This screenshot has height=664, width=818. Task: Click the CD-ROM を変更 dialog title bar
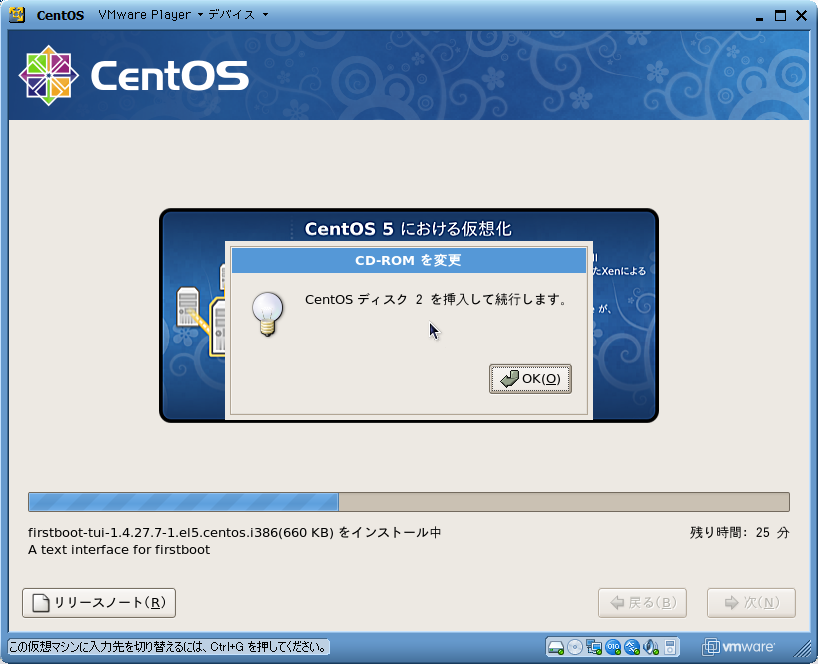pyautogui.click(x=409, y=260)
